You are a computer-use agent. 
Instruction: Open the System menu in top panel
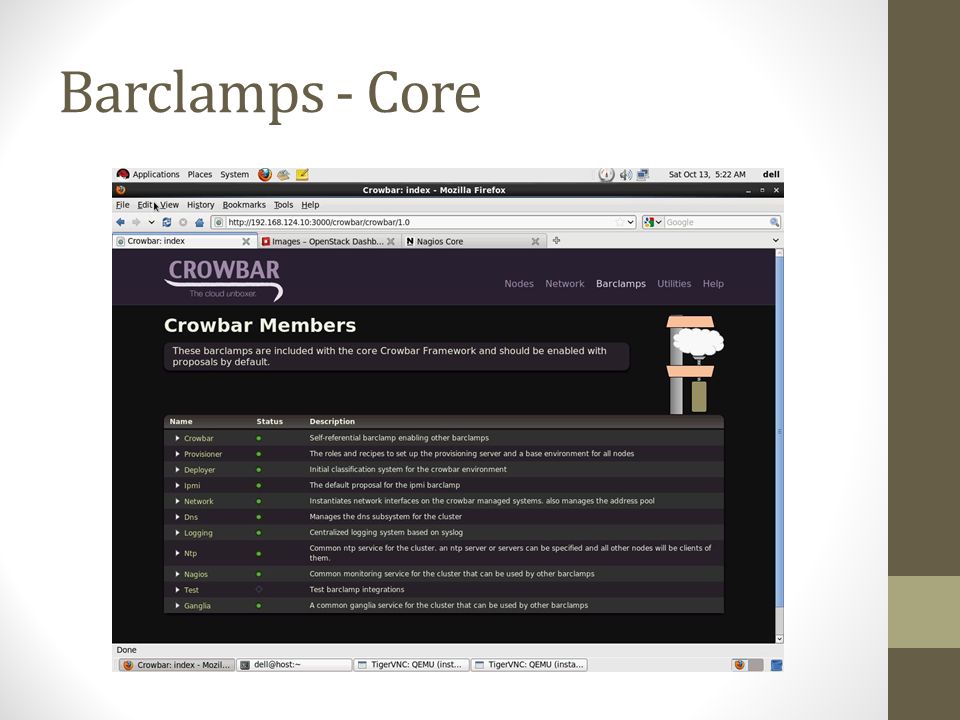[234, 174]
